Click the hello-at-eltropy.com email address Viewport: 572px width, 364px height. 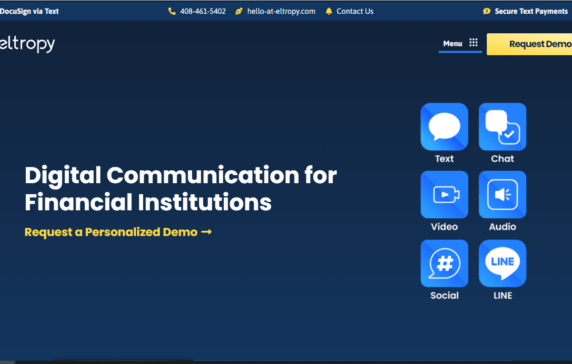[x=281, y=11]
